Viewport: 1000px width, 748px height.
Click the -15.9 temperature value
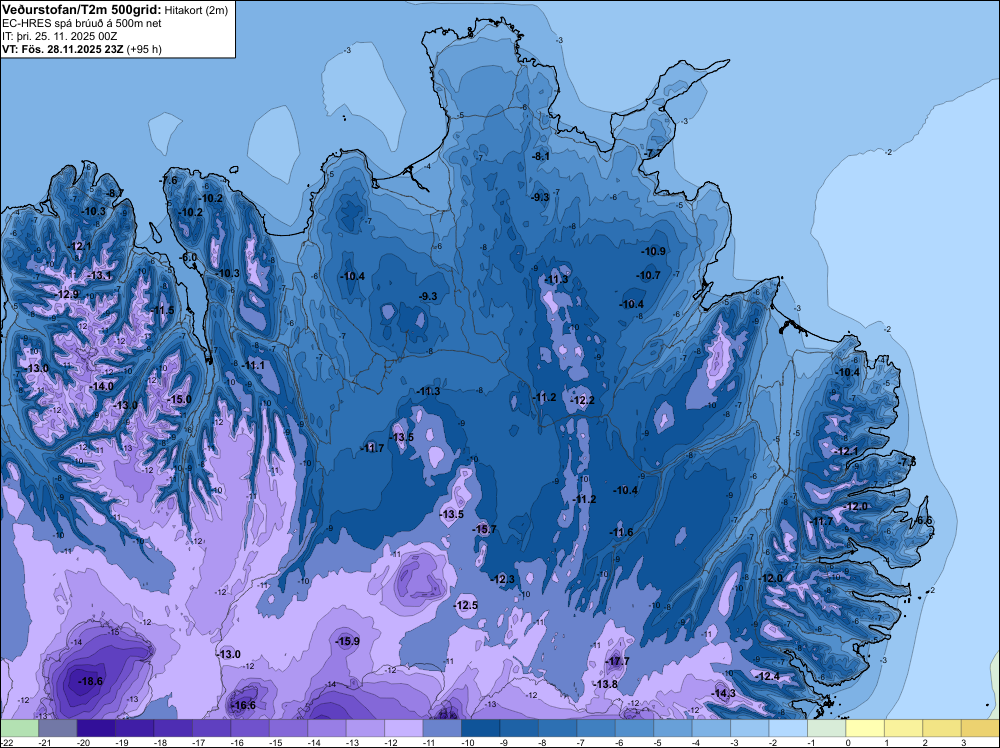pos(347,642)
